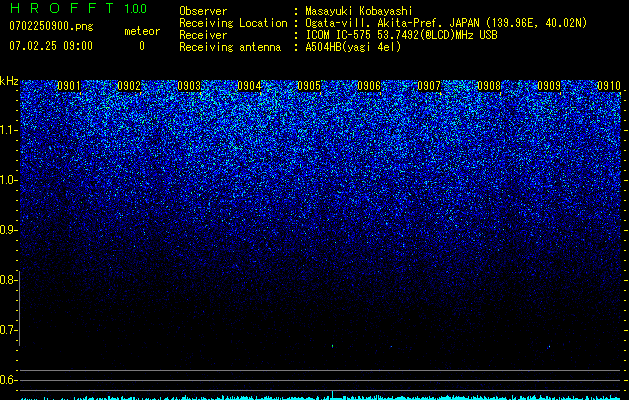Click the 0905 time marker
The width and height of the screenshot is (629, 400).
[309, 86]
